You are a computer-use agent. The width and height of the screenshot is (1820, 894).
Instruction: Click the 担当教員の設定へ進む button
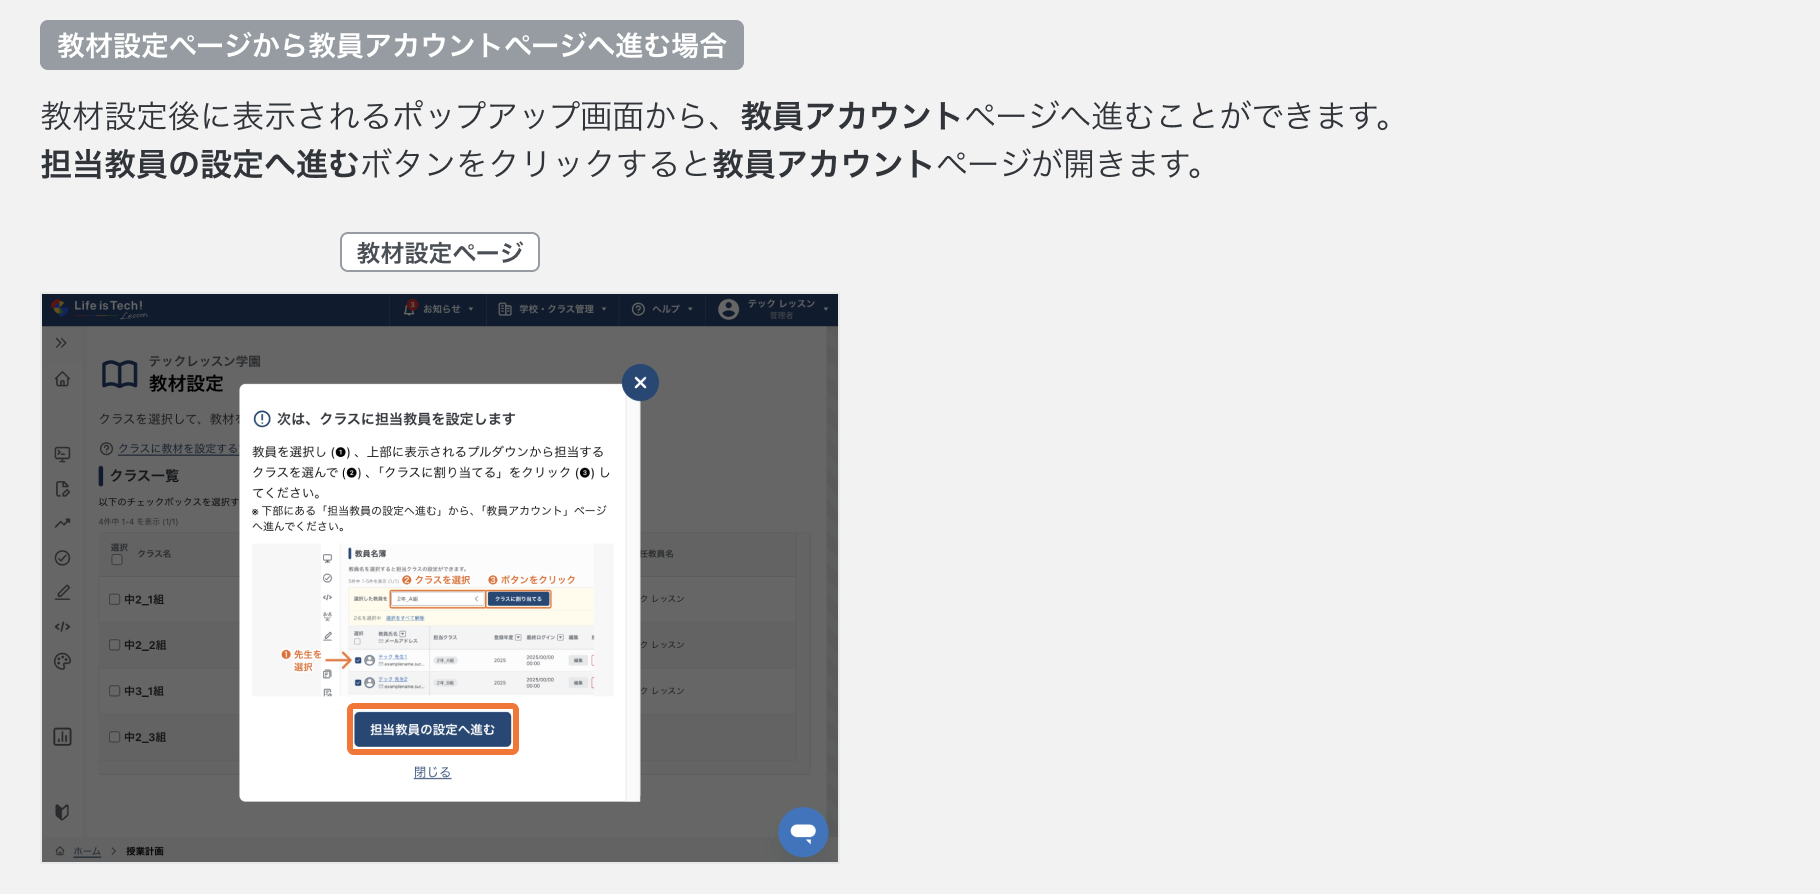[x=433, y=729]
